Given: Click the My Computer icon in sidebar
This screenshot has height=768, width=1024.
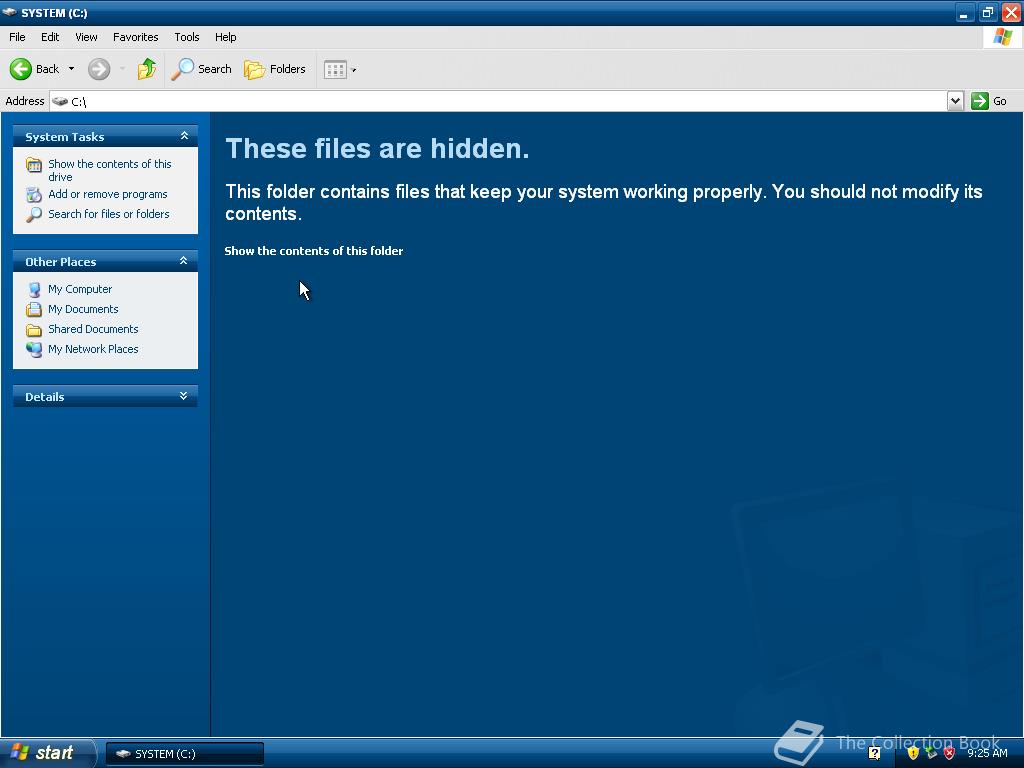Looking at the screenshot, I should [x=34, y=289].
